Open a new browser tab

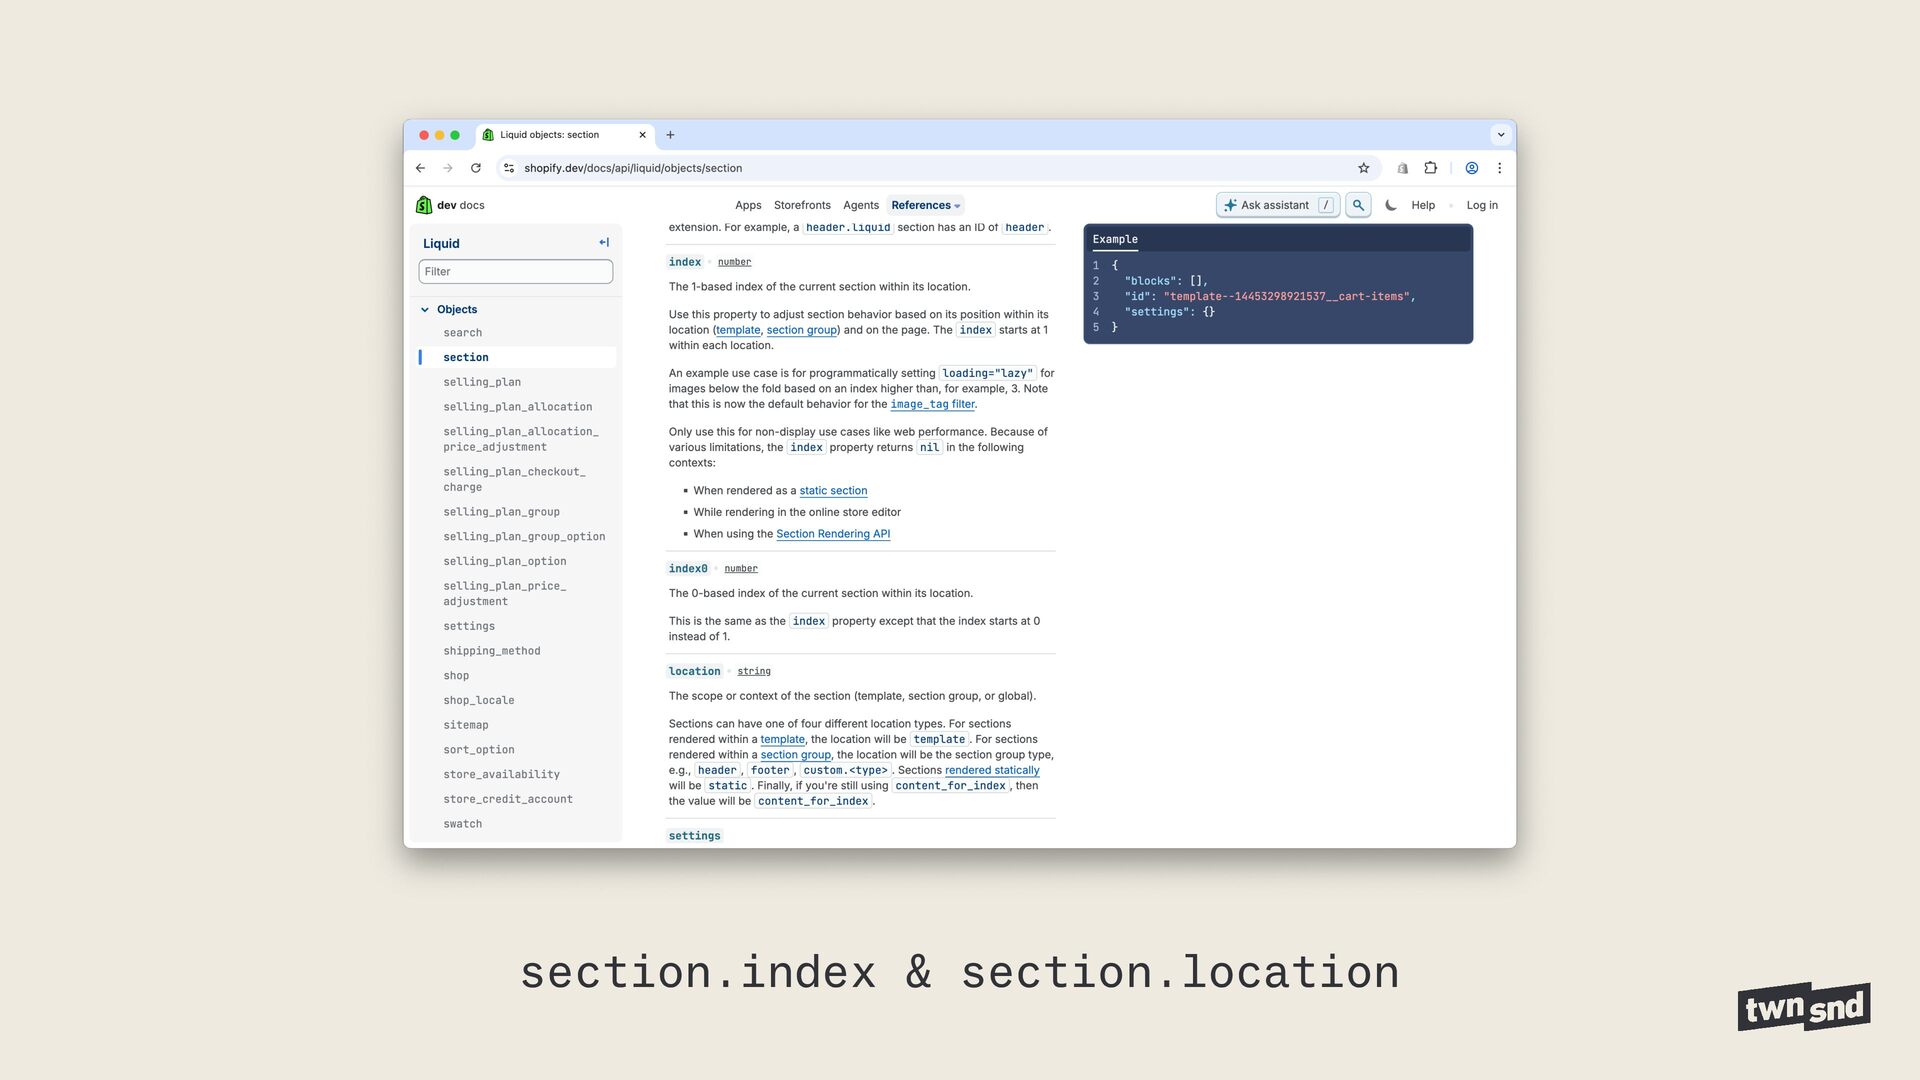(x=671, y=135)
